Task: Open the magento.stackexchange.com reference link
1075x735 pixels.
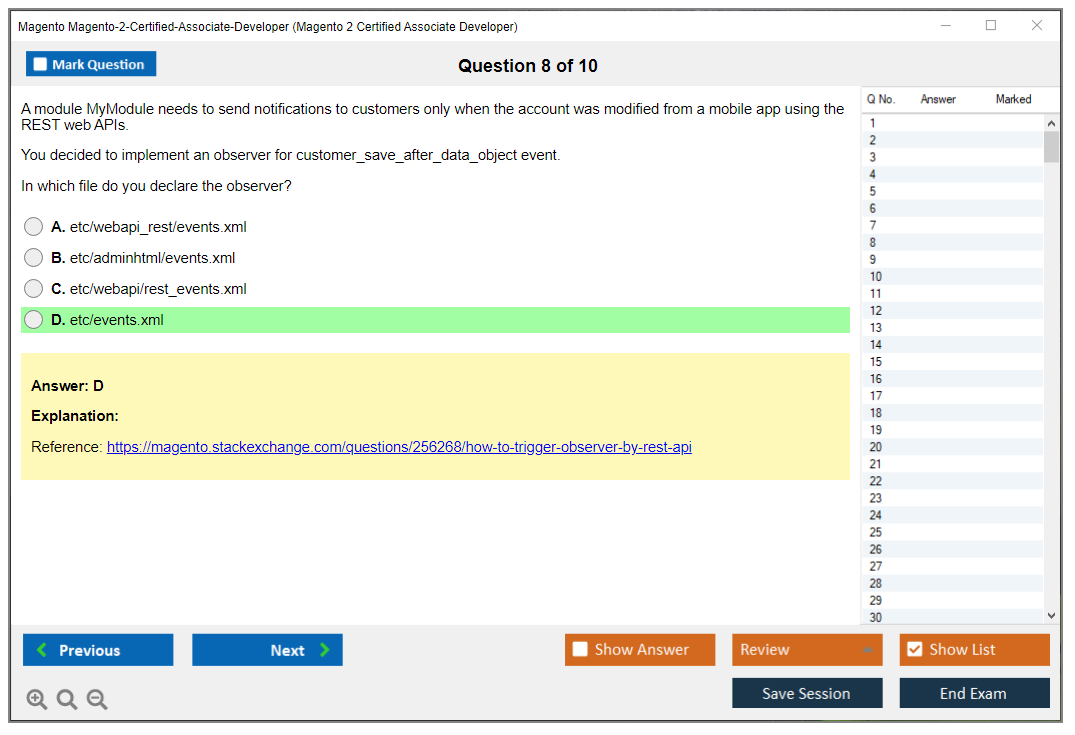Action: point(399,447)
